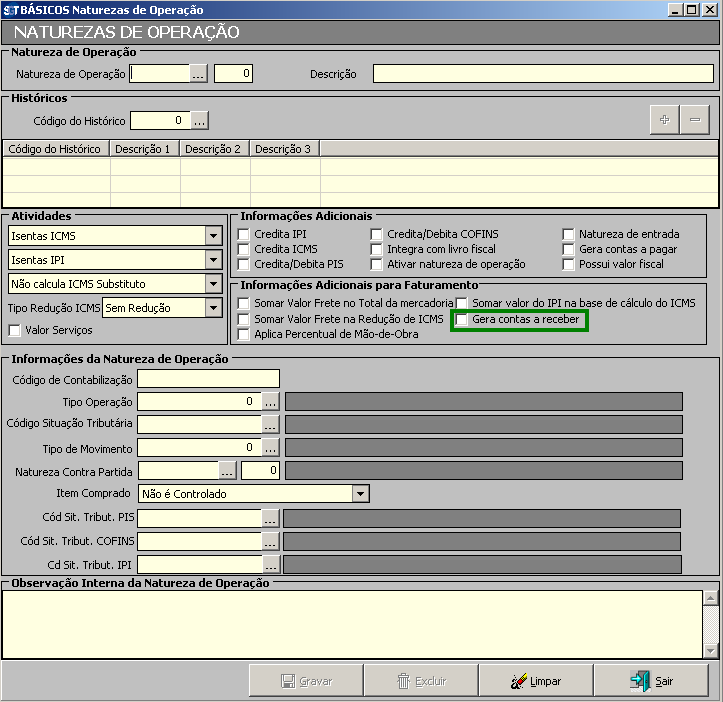Enable the Gera contas a receber checkbox
Image resolution: width=723 pixels, height=702 pixels.
(462, 319)
